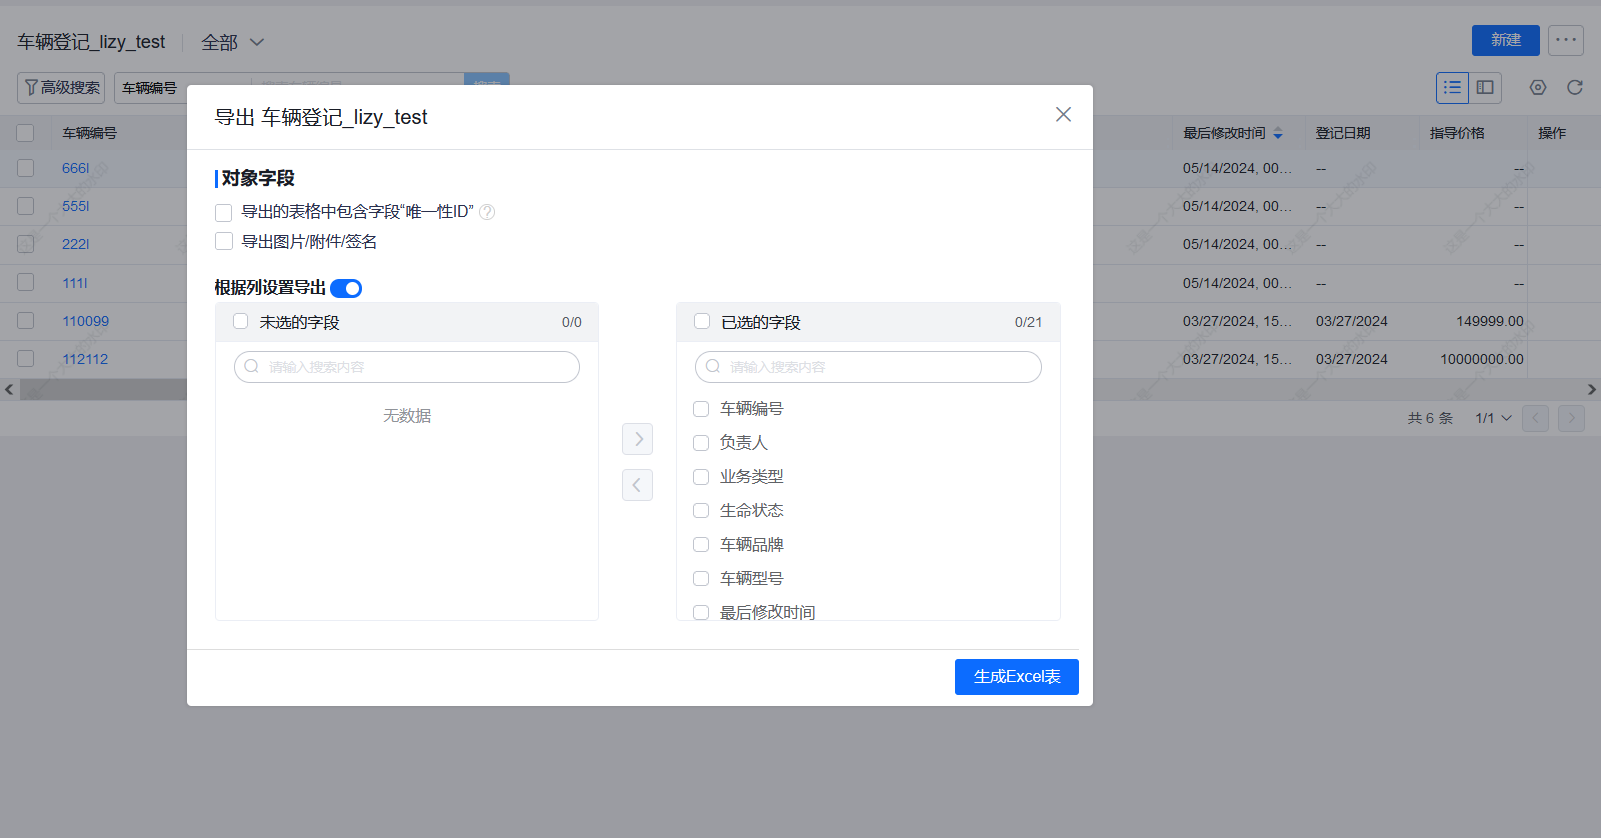This screenshot has width=1601, height=838.
Task: Click the refresh icon in the toolbar
Action: pyautogui.click(x=1574, y=88)
